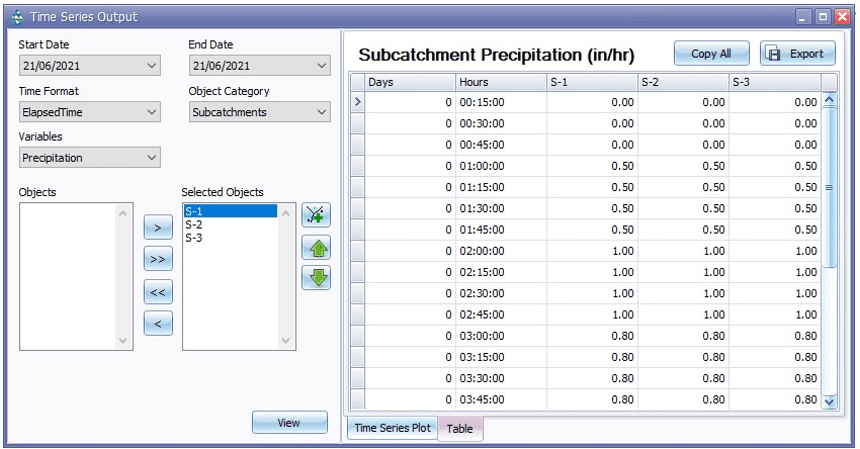Maximize the Time Series Output window
This screenshot has height=449, width=860.
point(823,17)
